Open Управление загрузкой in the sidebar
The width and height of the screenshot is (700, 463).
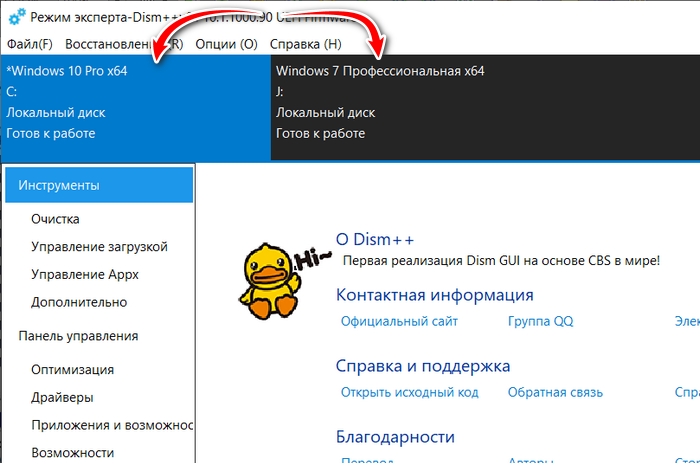(99, 247)
